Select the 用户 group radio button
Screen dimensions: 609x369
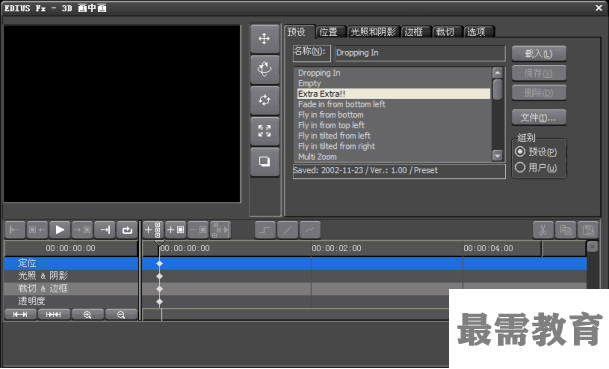(520, 167)
